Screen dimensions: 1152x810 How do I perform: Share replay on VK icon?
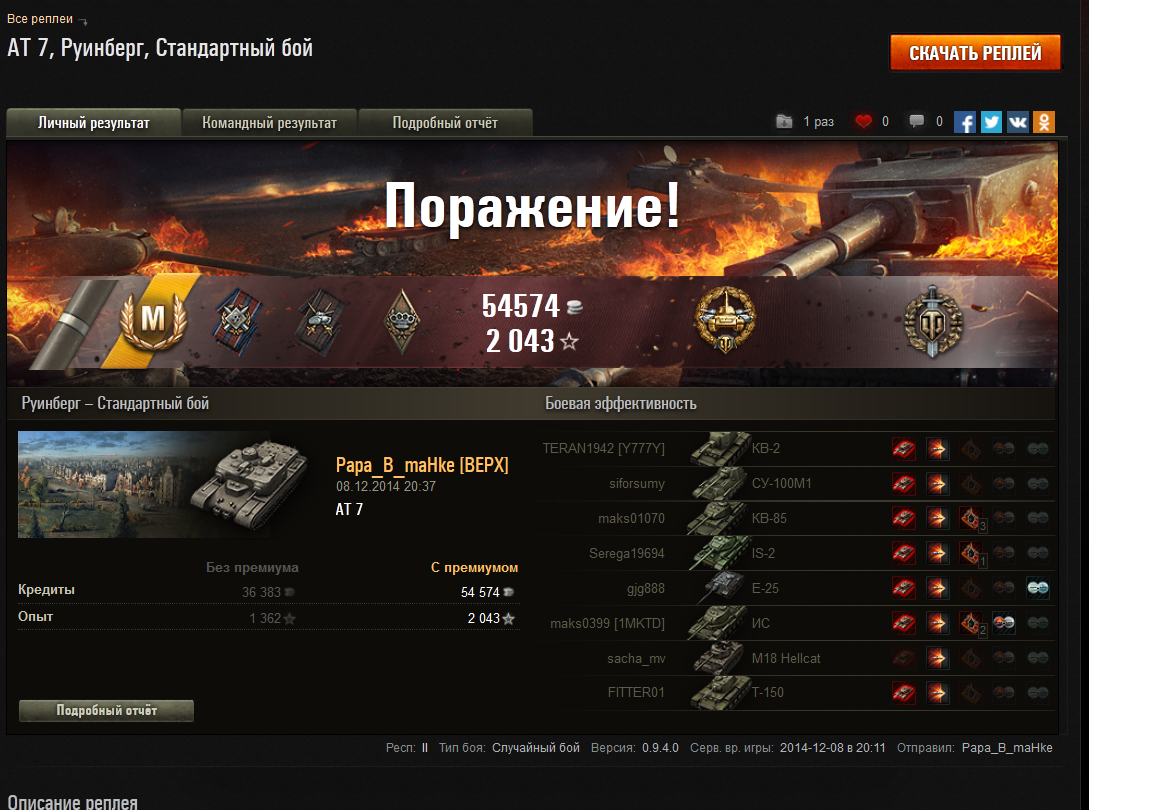[x=1018, y=122]
